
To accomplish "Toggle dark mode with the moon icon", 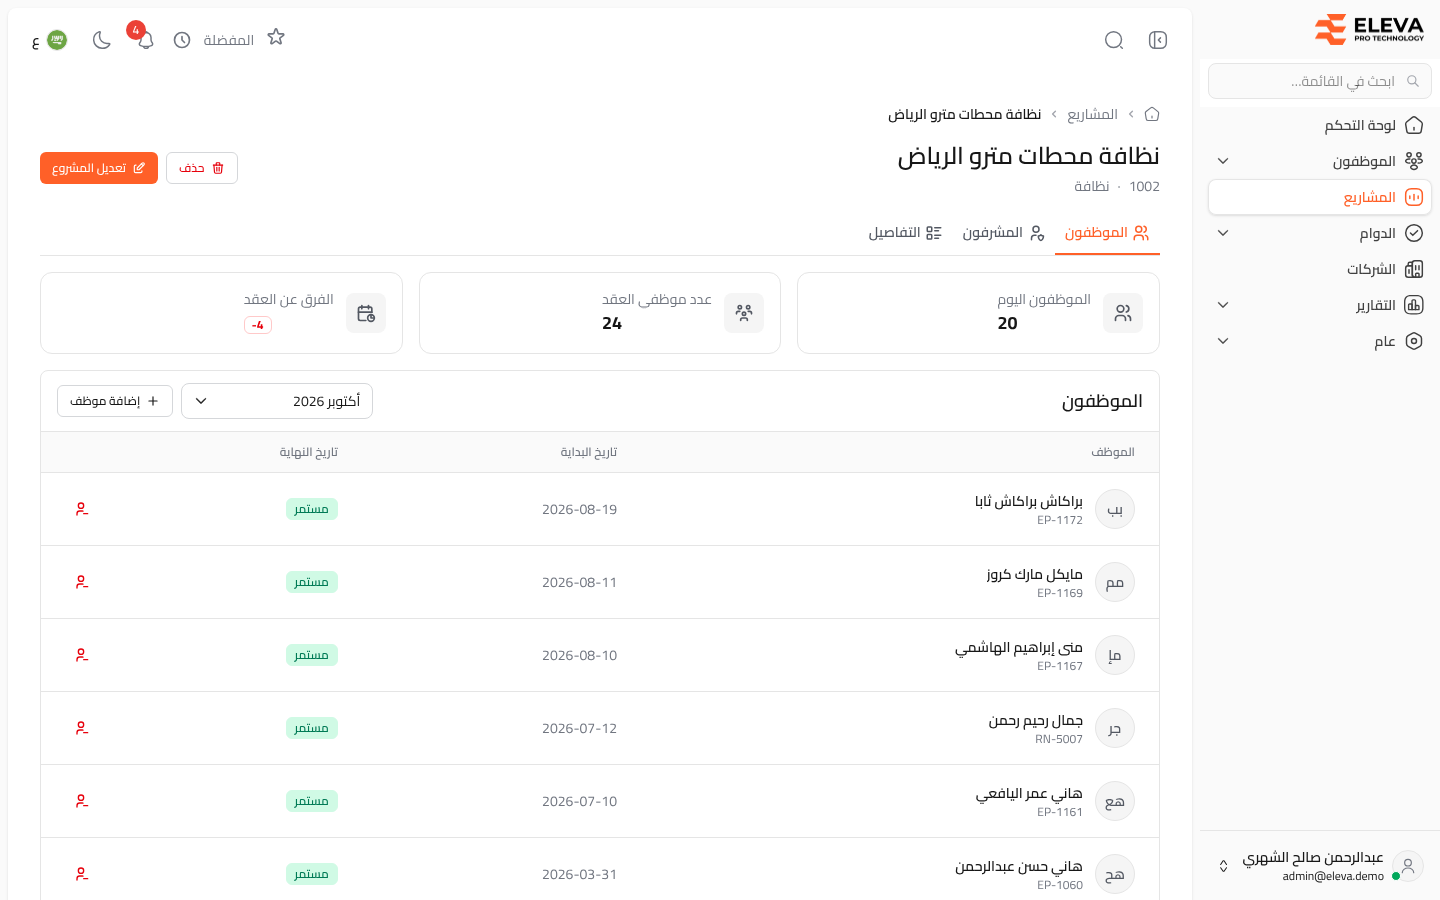I will coord(101,40).
